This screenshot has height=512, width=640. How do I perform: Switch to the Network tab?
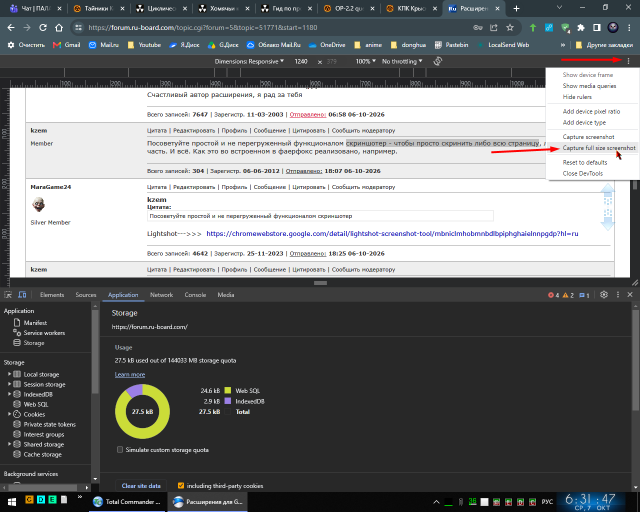[161, 295]
